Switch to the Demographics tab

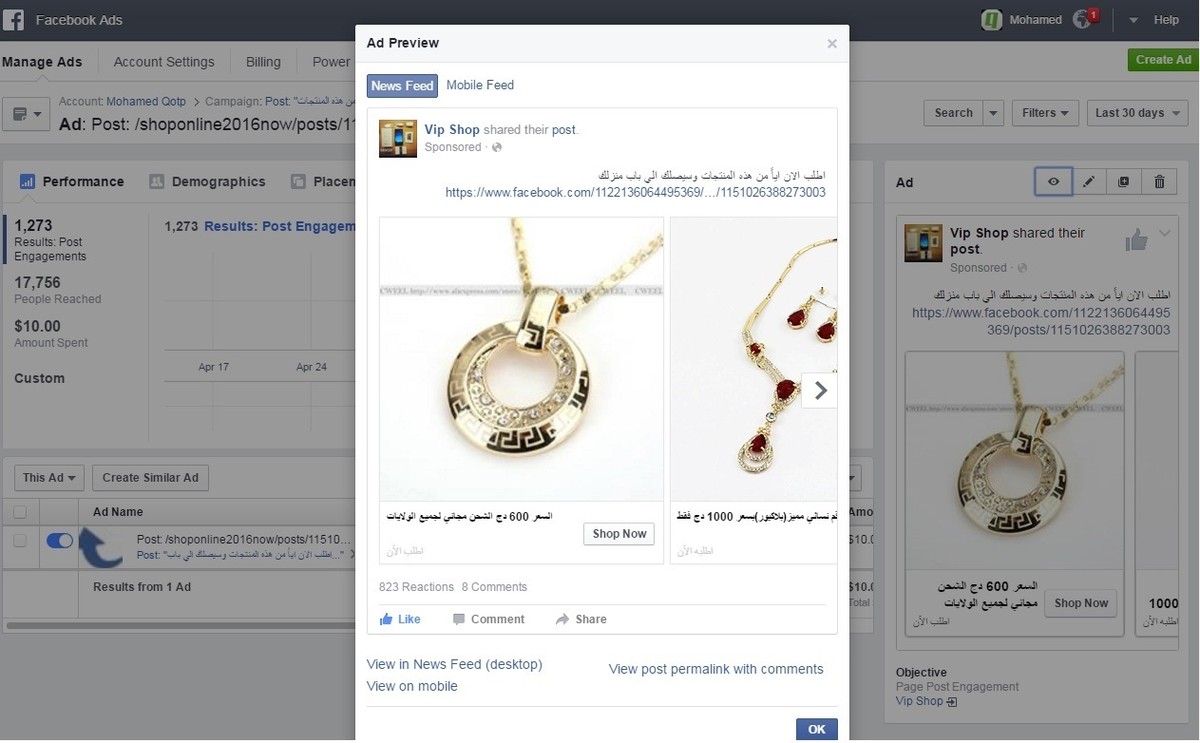[x=207, y=182]
